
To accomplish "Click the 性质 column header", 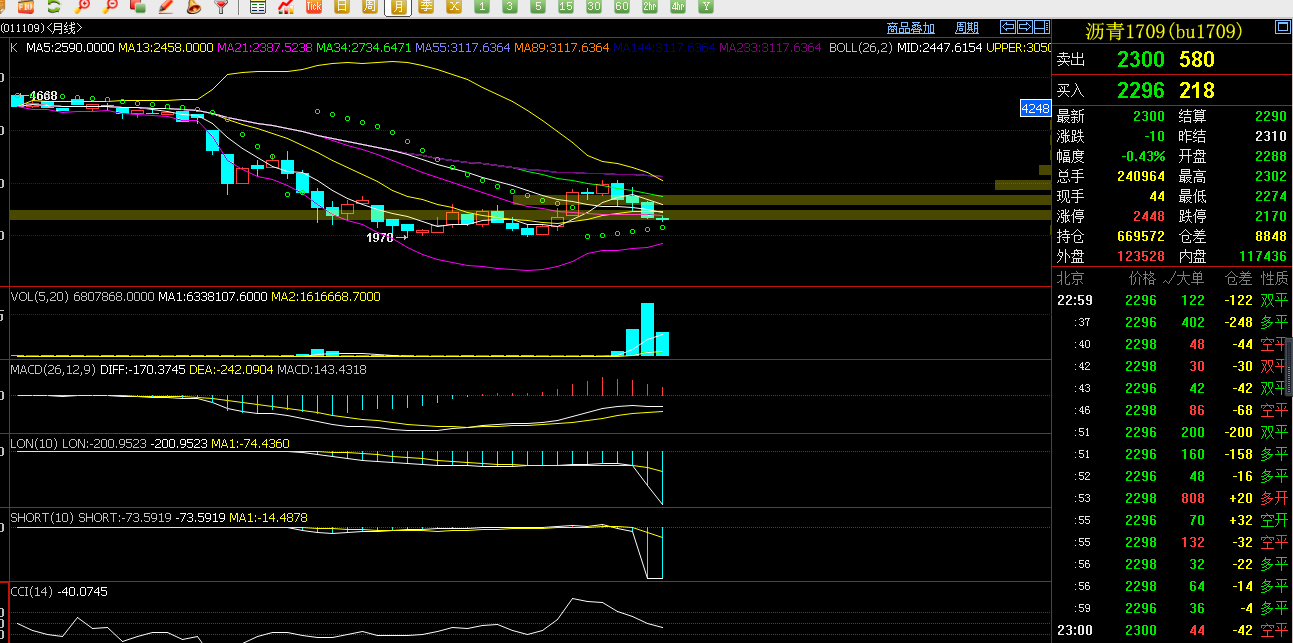I will pos(1274,278).
